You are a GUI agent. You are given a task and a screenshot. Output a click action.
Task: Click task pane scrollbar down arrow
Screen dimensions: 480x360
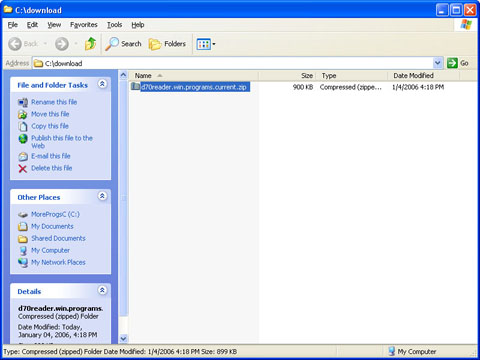[123, 339]
